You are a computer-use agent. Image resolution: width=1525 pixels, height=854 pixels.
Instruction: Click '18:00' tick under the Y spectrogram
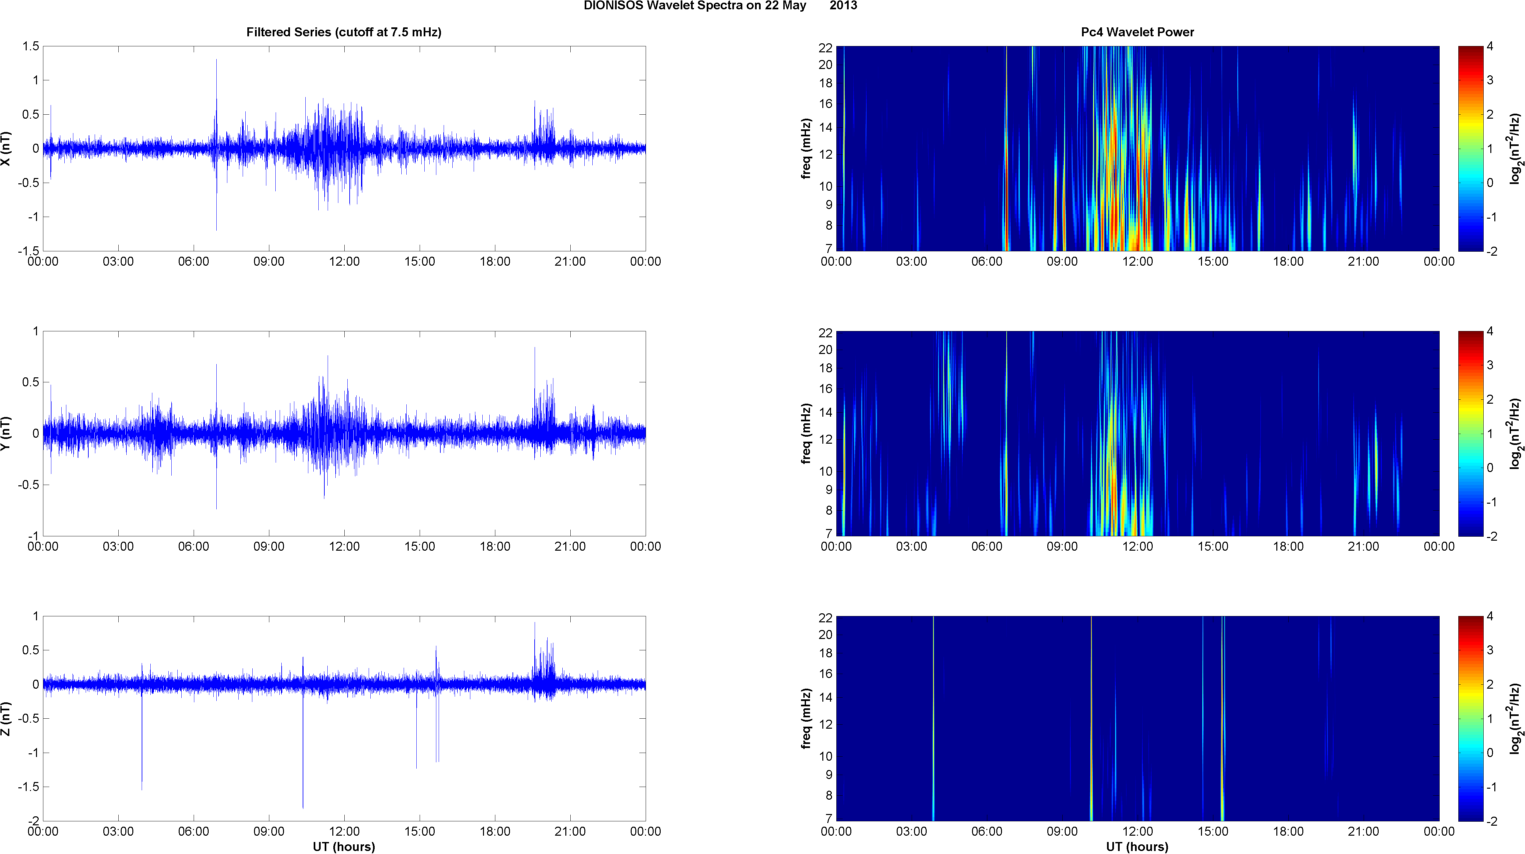coord(1288,547)
